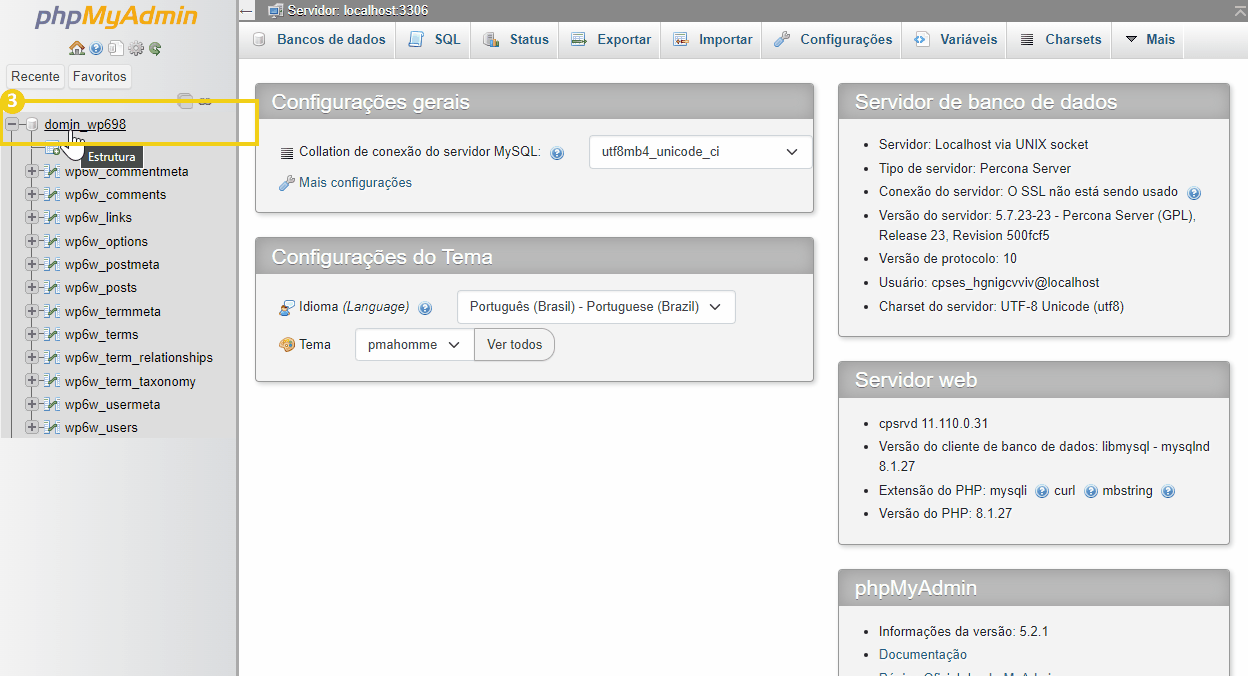The width and height of the screenshot is (1248, 676).
Task: Open the Mais dropdown menu
Action: pos(1150,40)
